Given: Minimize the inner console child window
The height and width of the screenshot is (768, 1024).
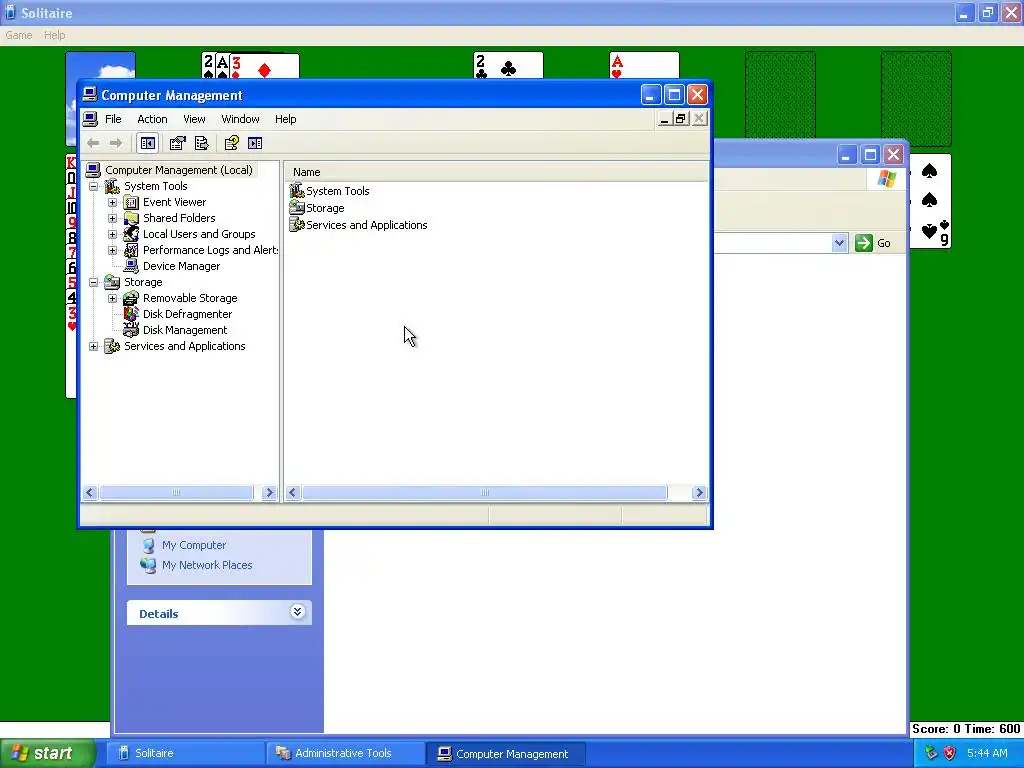Looking at the screenshot, I should pos(664,118).
